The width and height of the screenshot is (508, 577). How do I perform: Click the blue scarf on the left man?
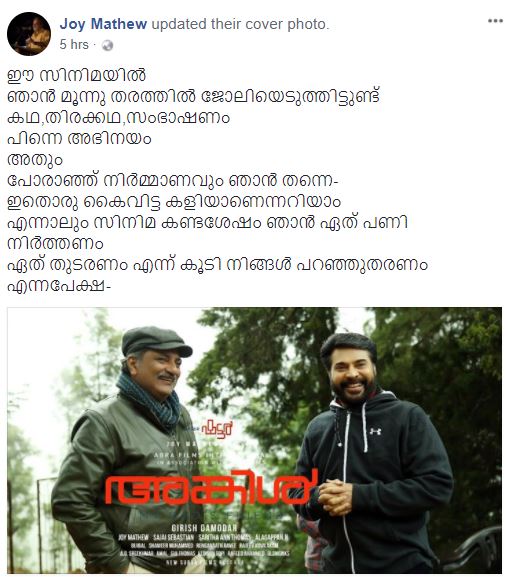pos(151,402)
